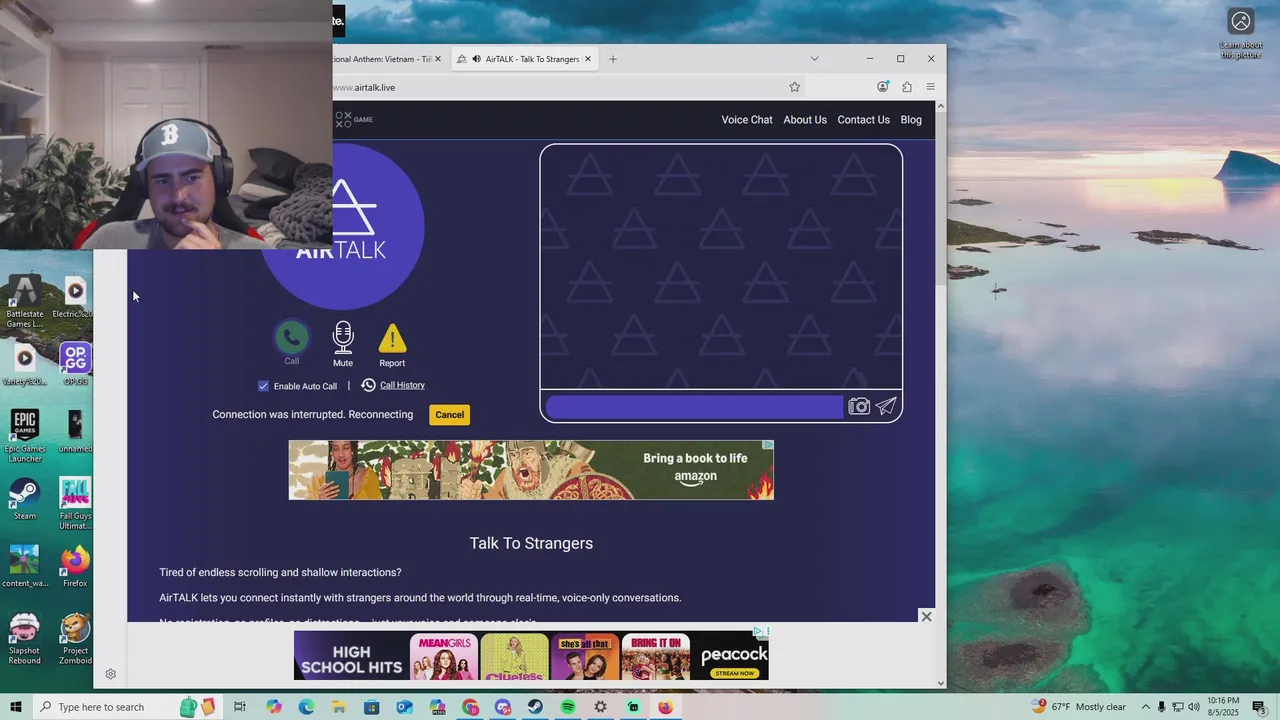The width and height of the screenshot is (1280, 720).
Task: Click the GAME logo link in header
Action: pyautogui.click(x=353, y=120)
